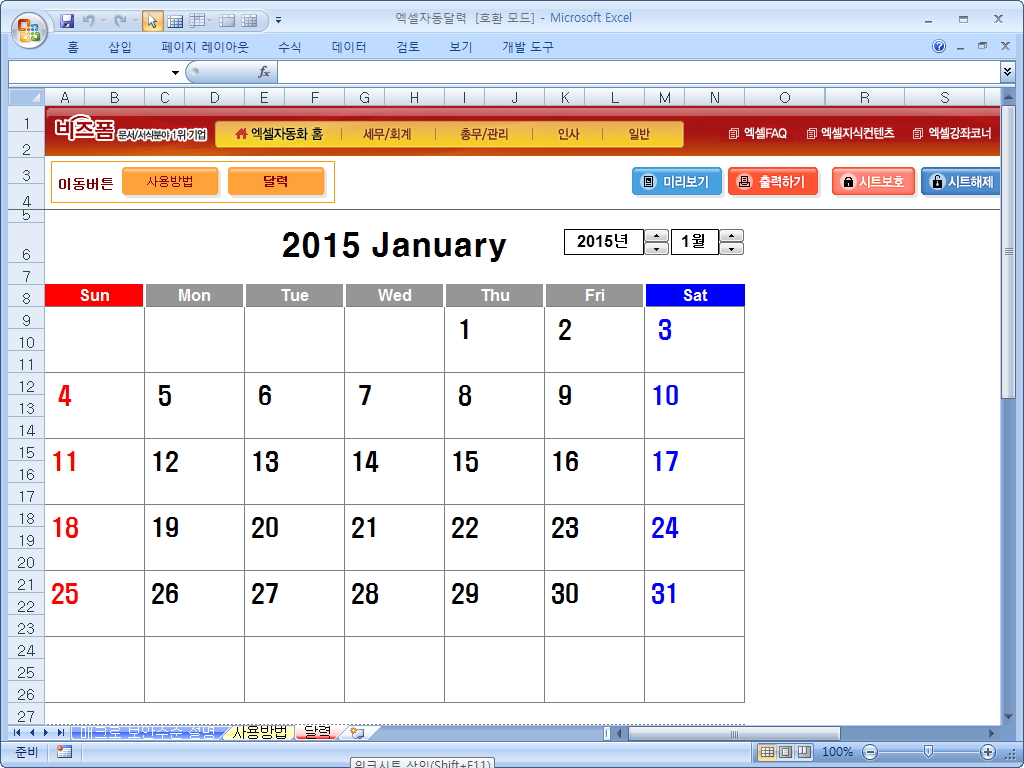Click the insert function fx icon
This screenshot has height=768, width=1024.
click(264, 72)
